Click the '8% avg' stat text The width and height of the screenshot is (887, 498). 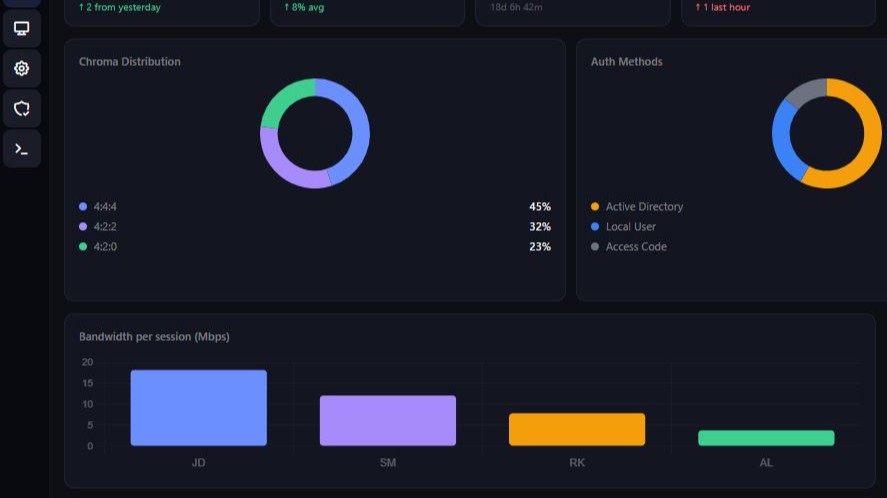tap(304, 7)
